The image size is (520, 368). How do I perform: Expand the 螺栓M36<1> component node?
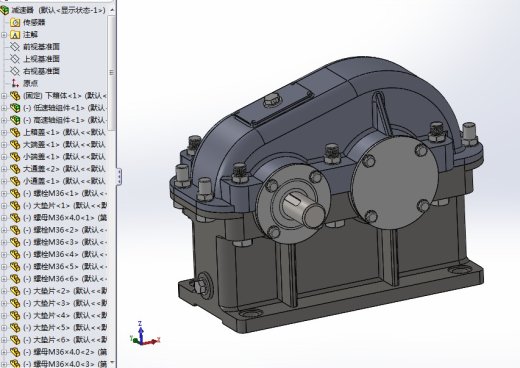(4, 193)
